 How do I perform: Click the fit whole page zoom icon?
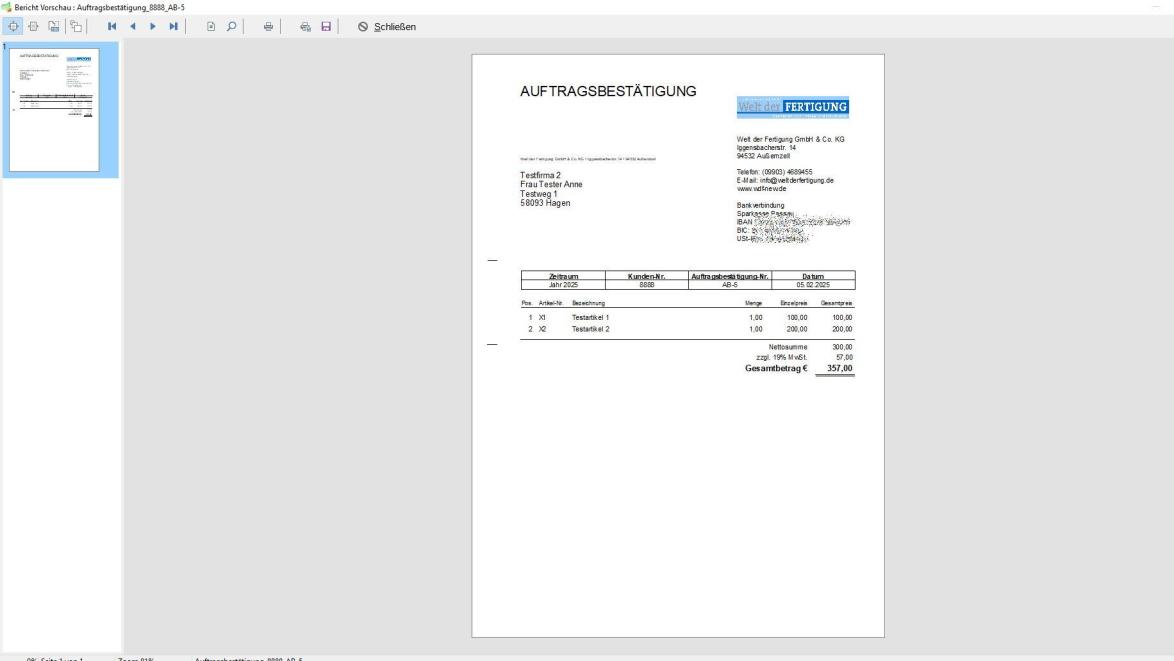[12, 26]
